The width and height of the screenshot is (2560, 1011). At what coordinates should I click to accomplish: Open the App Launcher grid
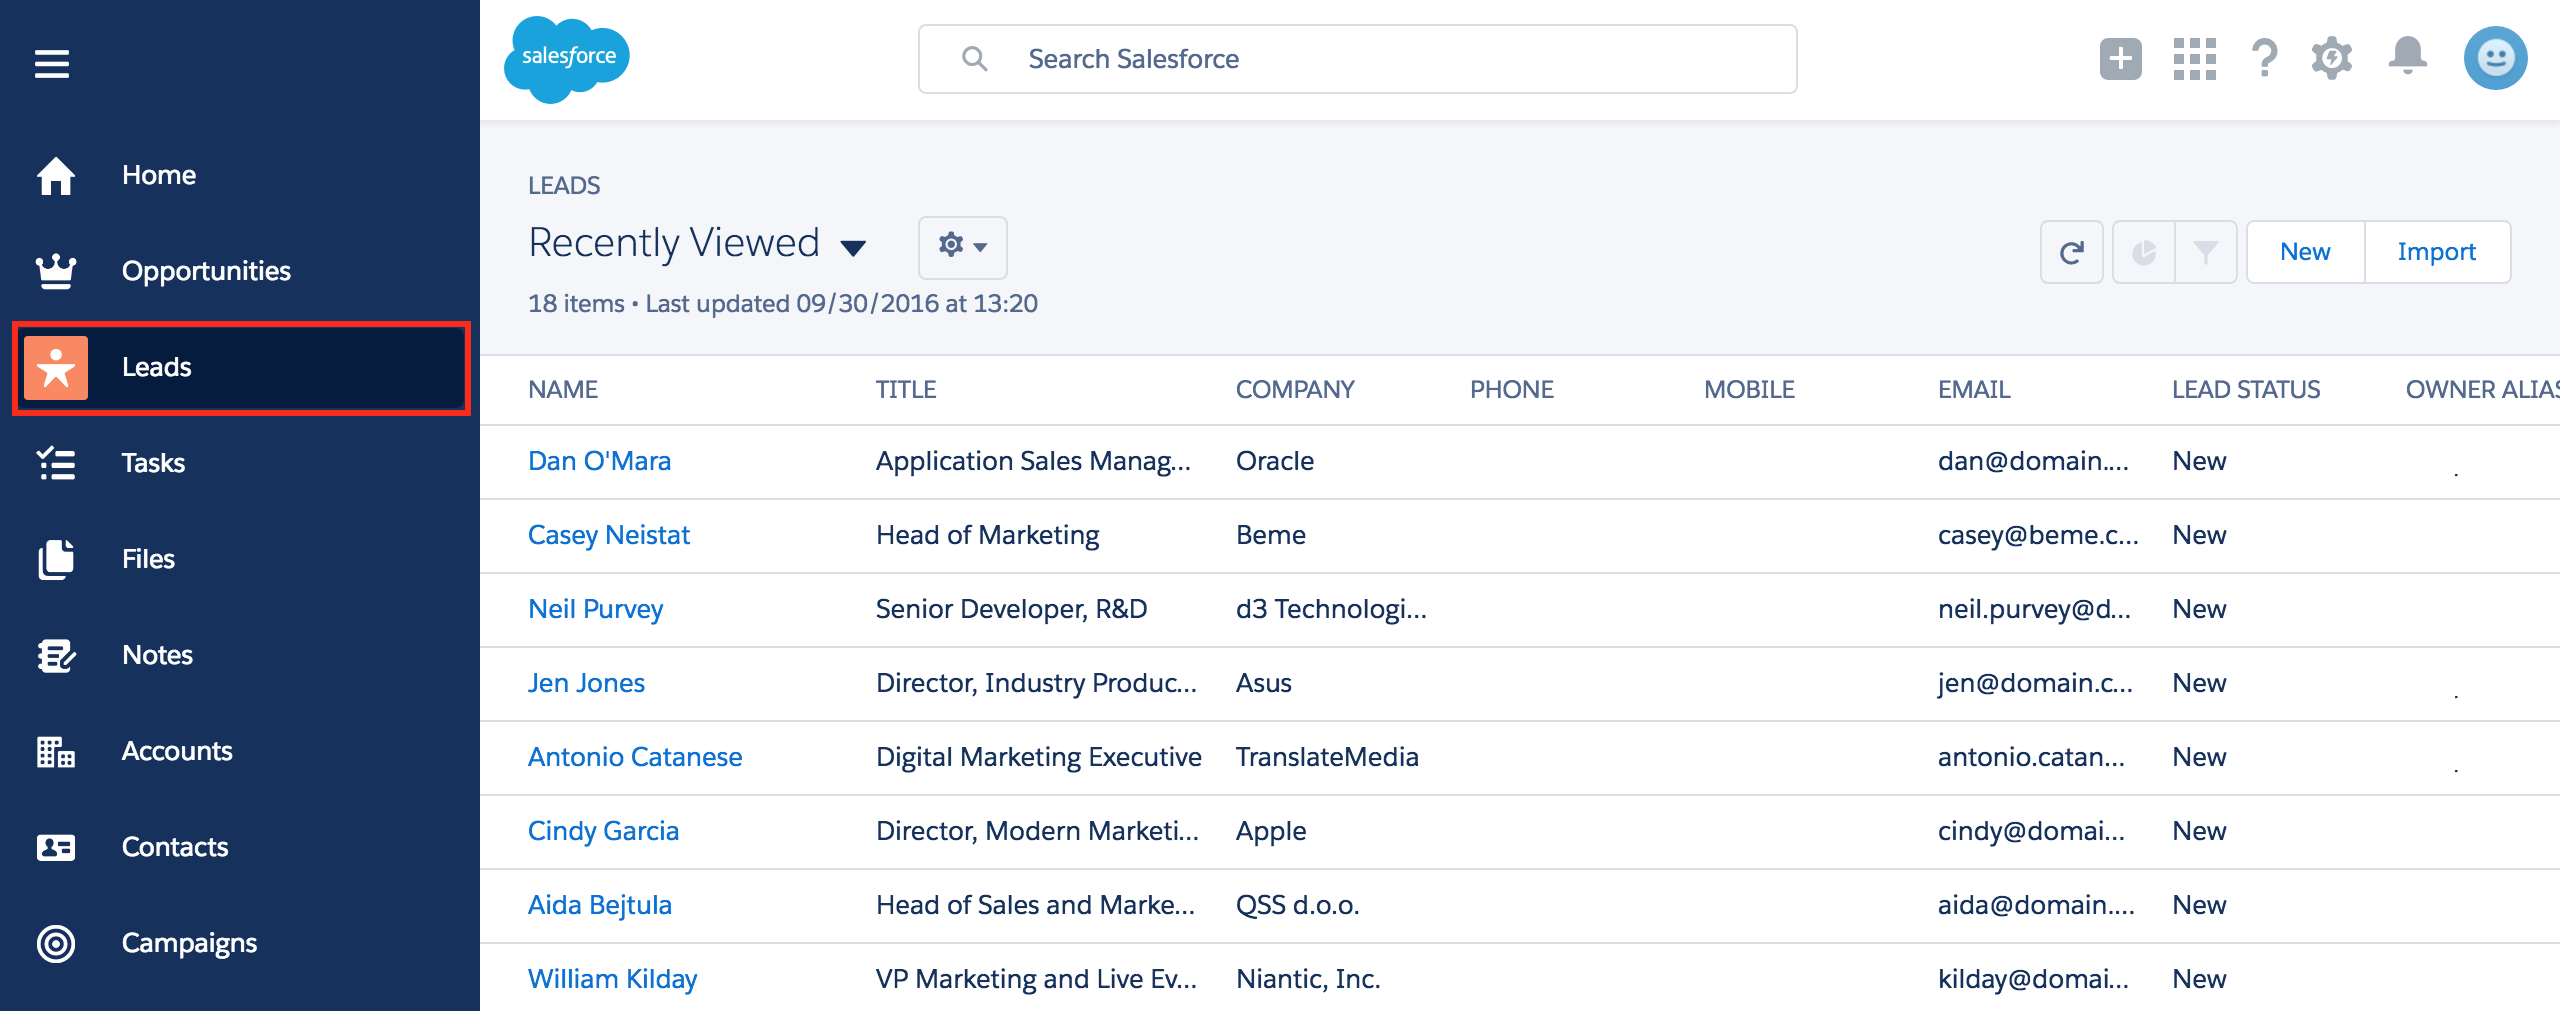(2195, 59)
